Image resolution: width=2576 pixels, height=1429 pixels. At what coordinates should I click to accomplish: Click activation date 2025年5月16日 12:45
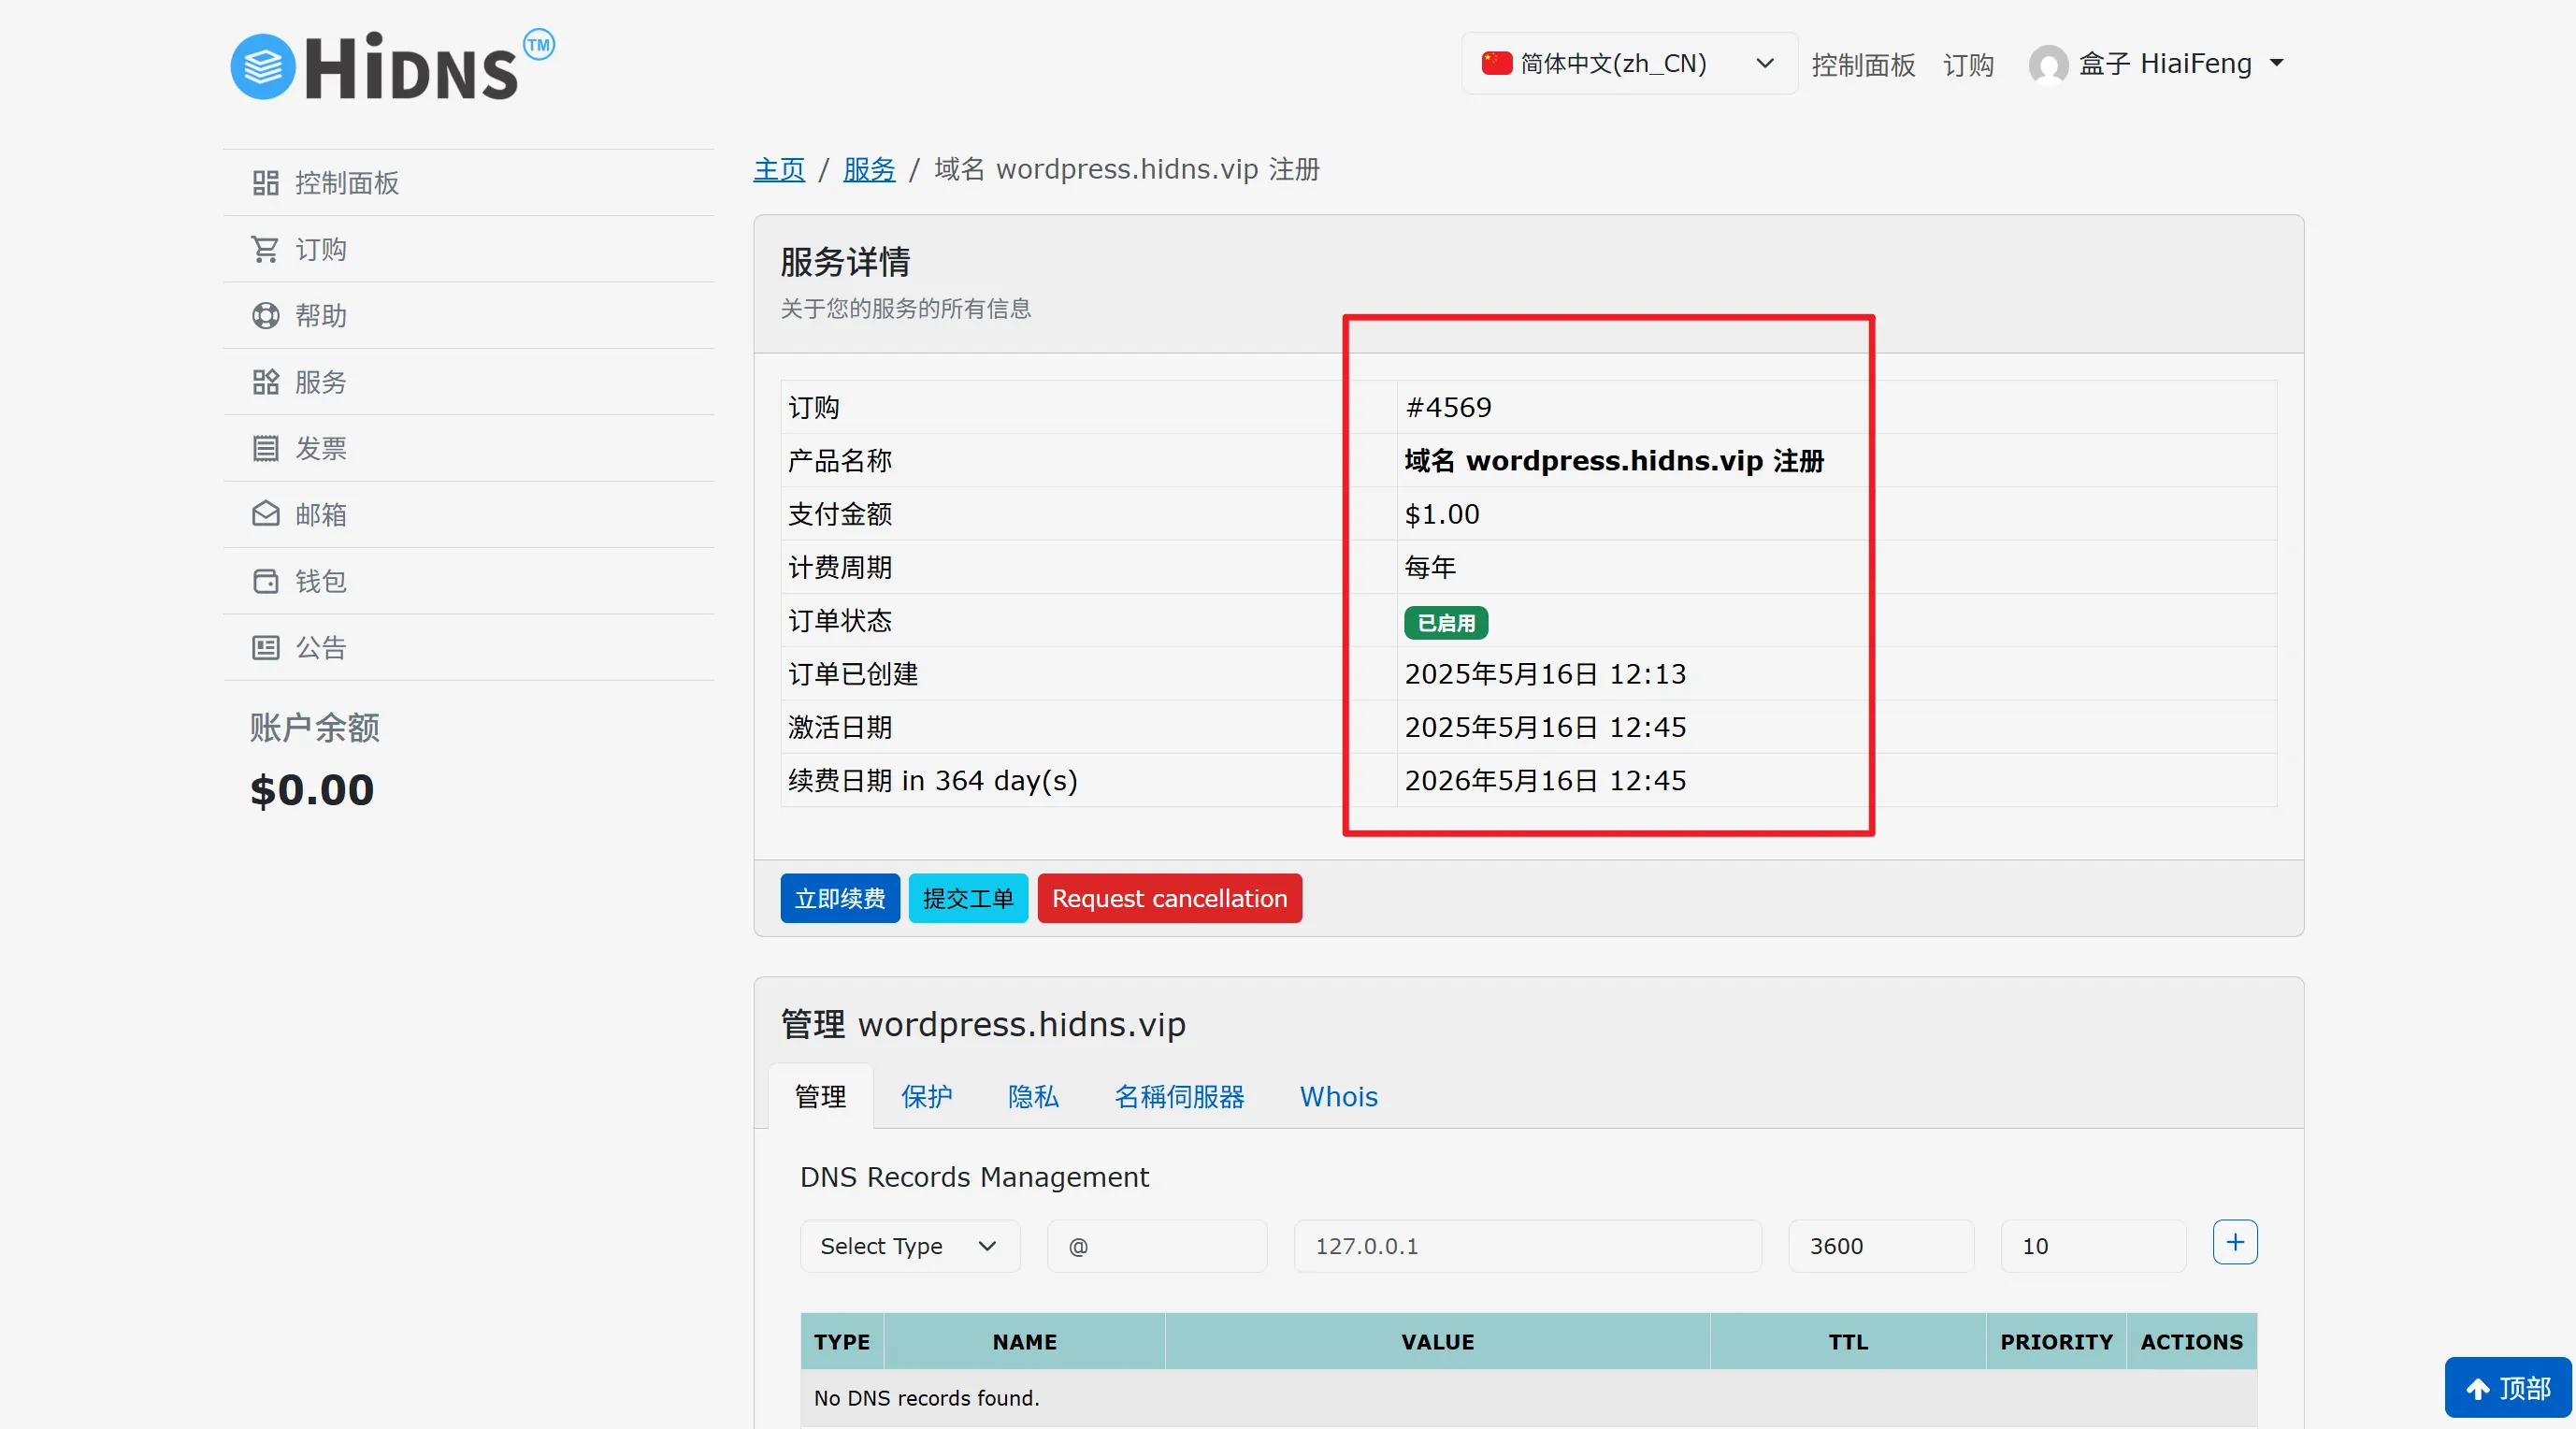(1545, 727)
